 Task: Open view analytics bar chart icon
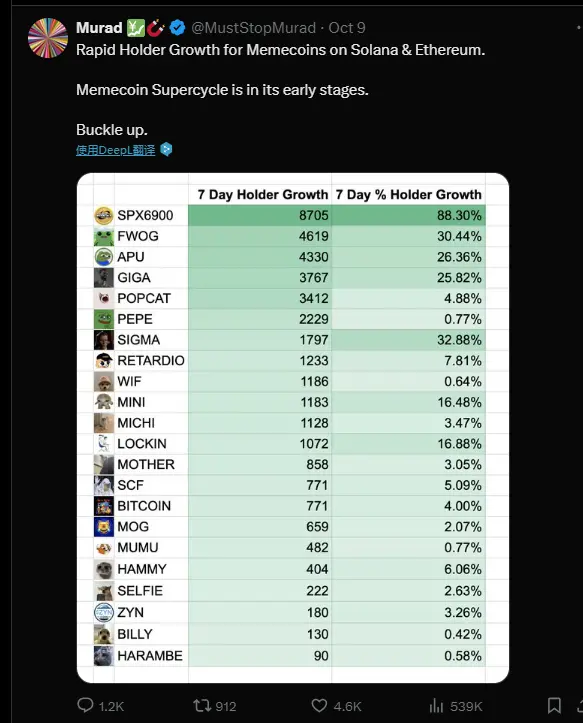pyautogui.click(x=436, y=705)
